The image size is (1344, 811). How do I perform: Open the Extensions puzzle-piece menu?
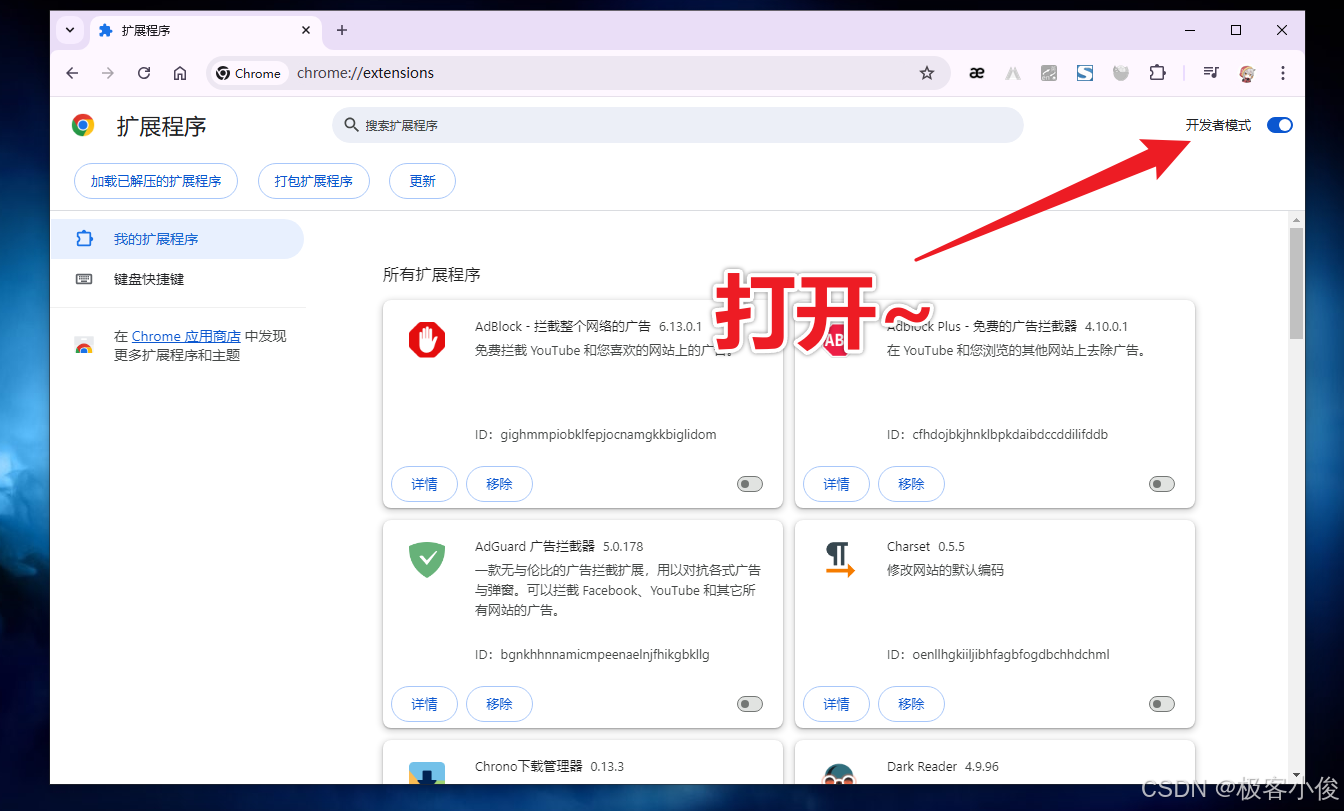click(x=1157, y=73)
